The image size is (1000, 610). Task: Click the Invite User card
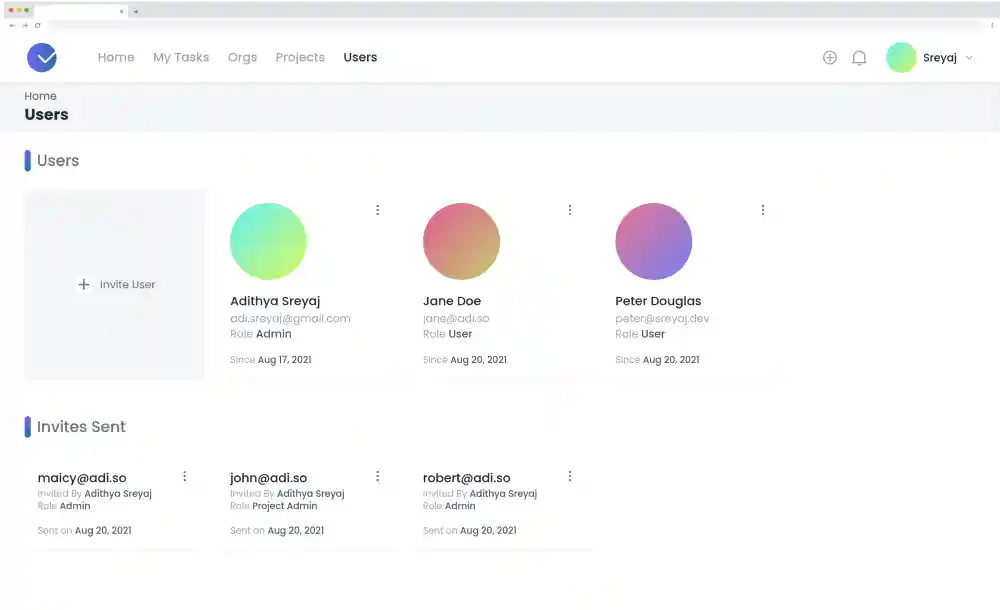(x=114, y=284)
